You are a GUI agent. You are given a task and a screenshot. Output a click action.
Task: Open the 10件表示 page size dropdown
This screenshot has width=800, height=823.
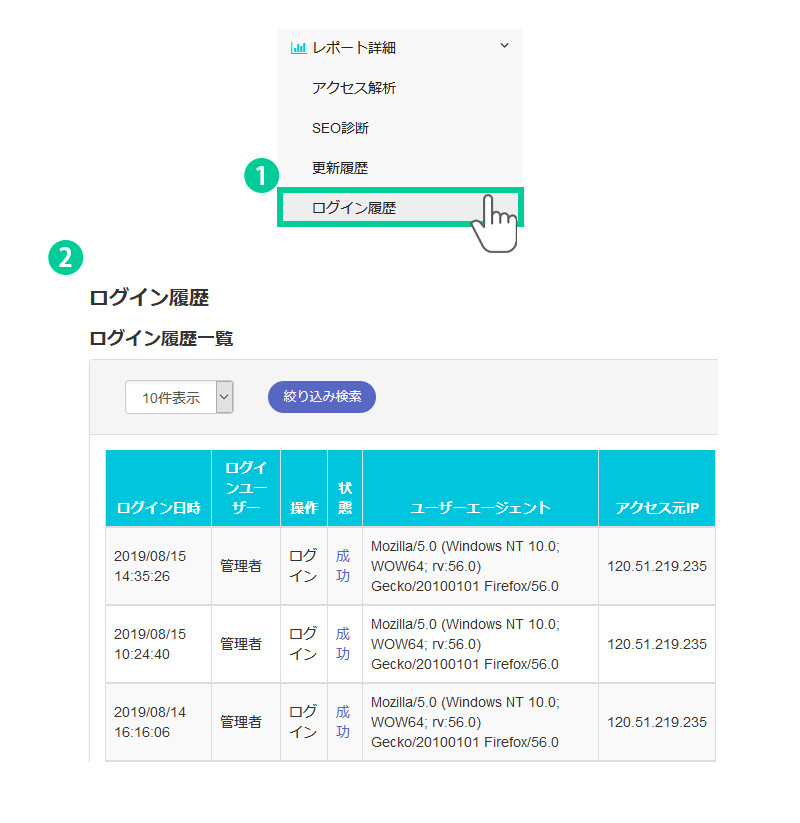click(x=179, y=397)
